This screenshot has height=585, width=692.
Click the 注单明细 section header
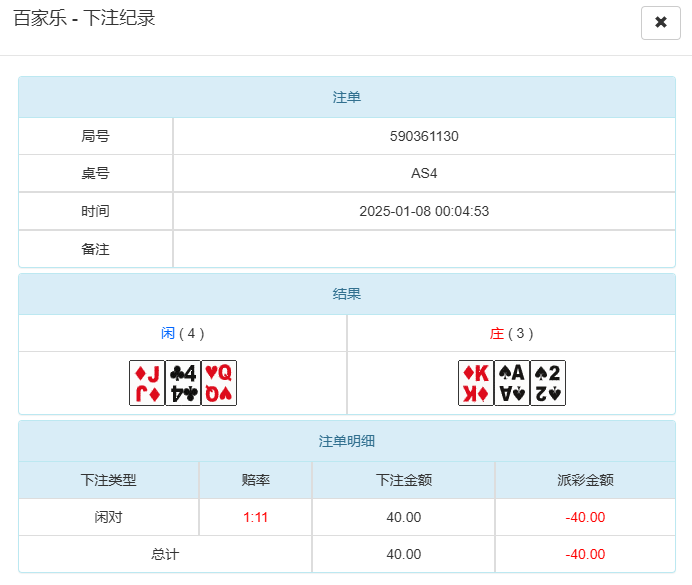point(346,441)
